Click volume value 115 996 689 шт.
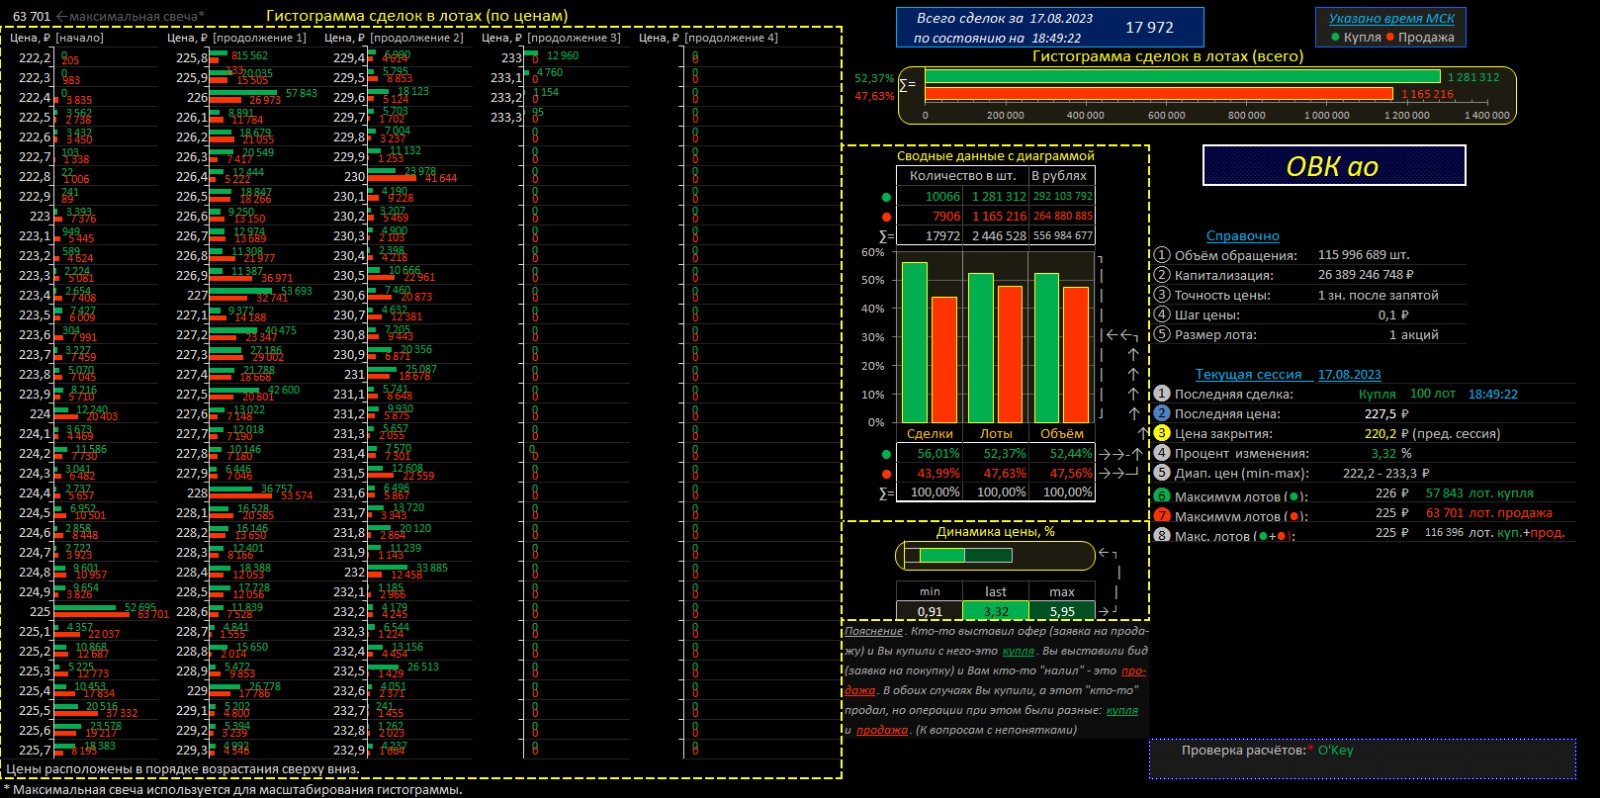 tap(1363, 255)
